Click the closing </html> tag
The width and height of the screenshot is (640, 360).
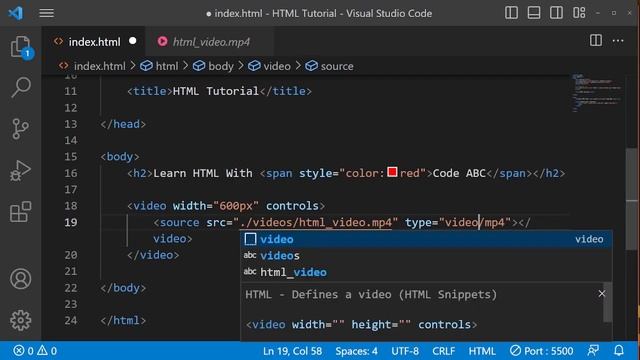pyautogui.click(x=123, y=320)
